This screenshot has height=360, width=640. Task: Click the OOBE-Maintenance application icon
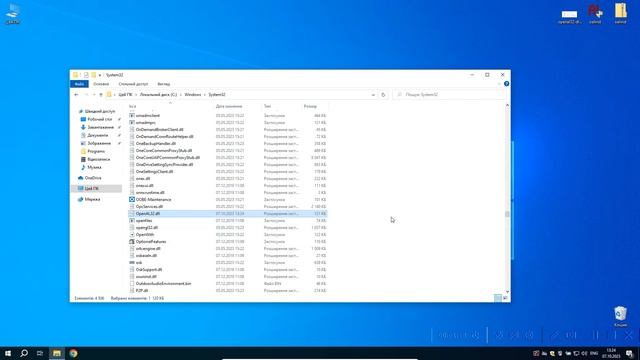(132, 200)
